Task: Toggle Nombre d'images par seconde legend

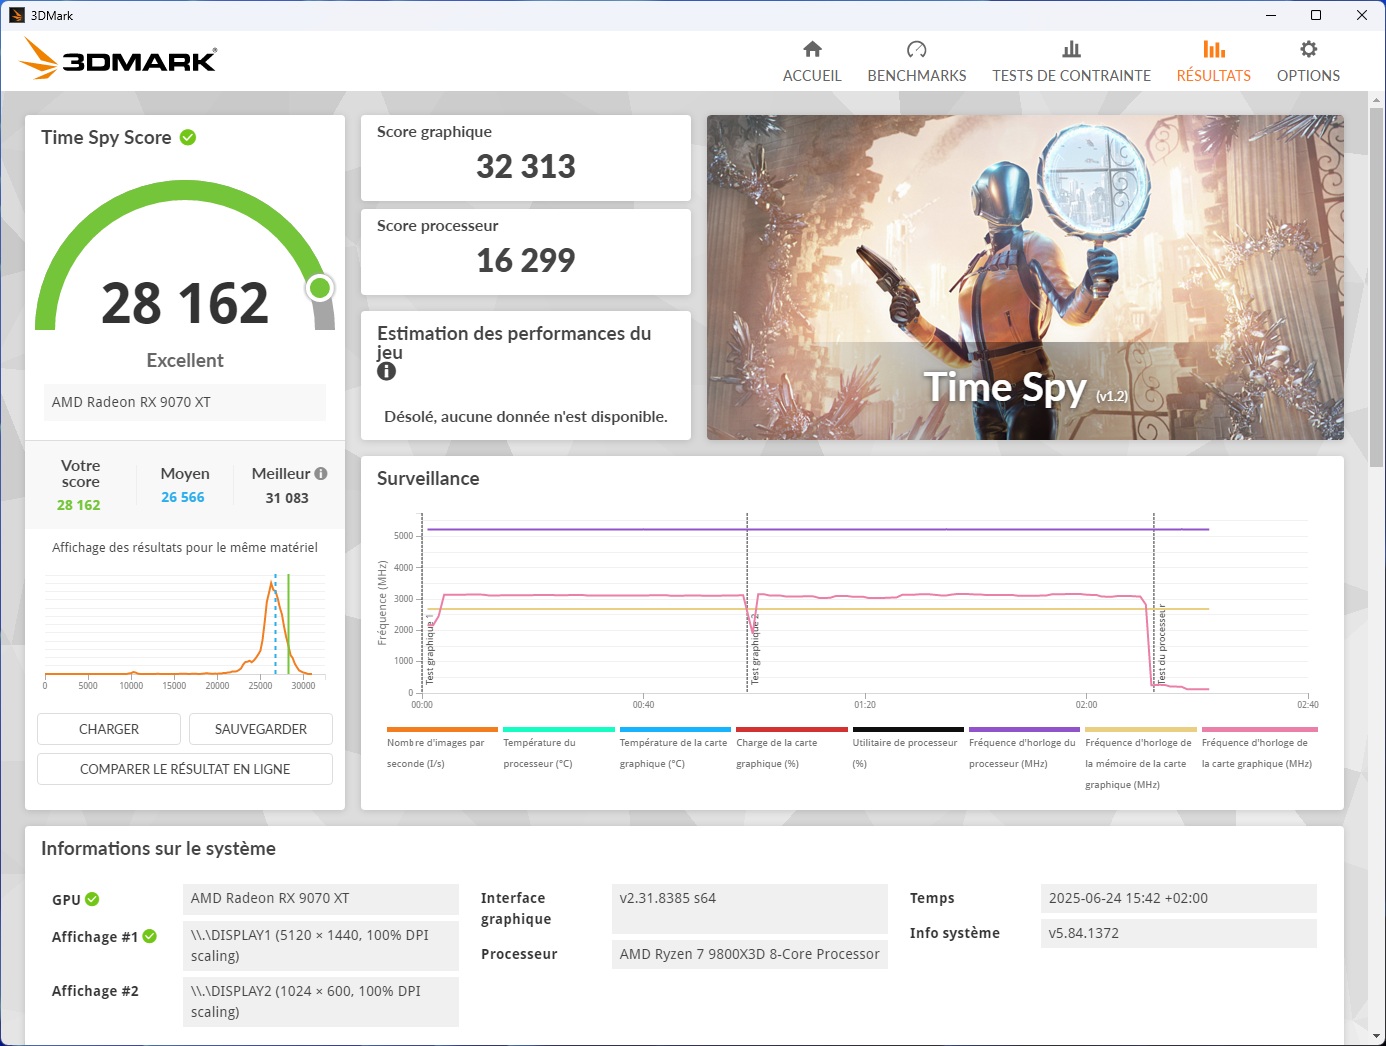Action: tap(442, 748)
